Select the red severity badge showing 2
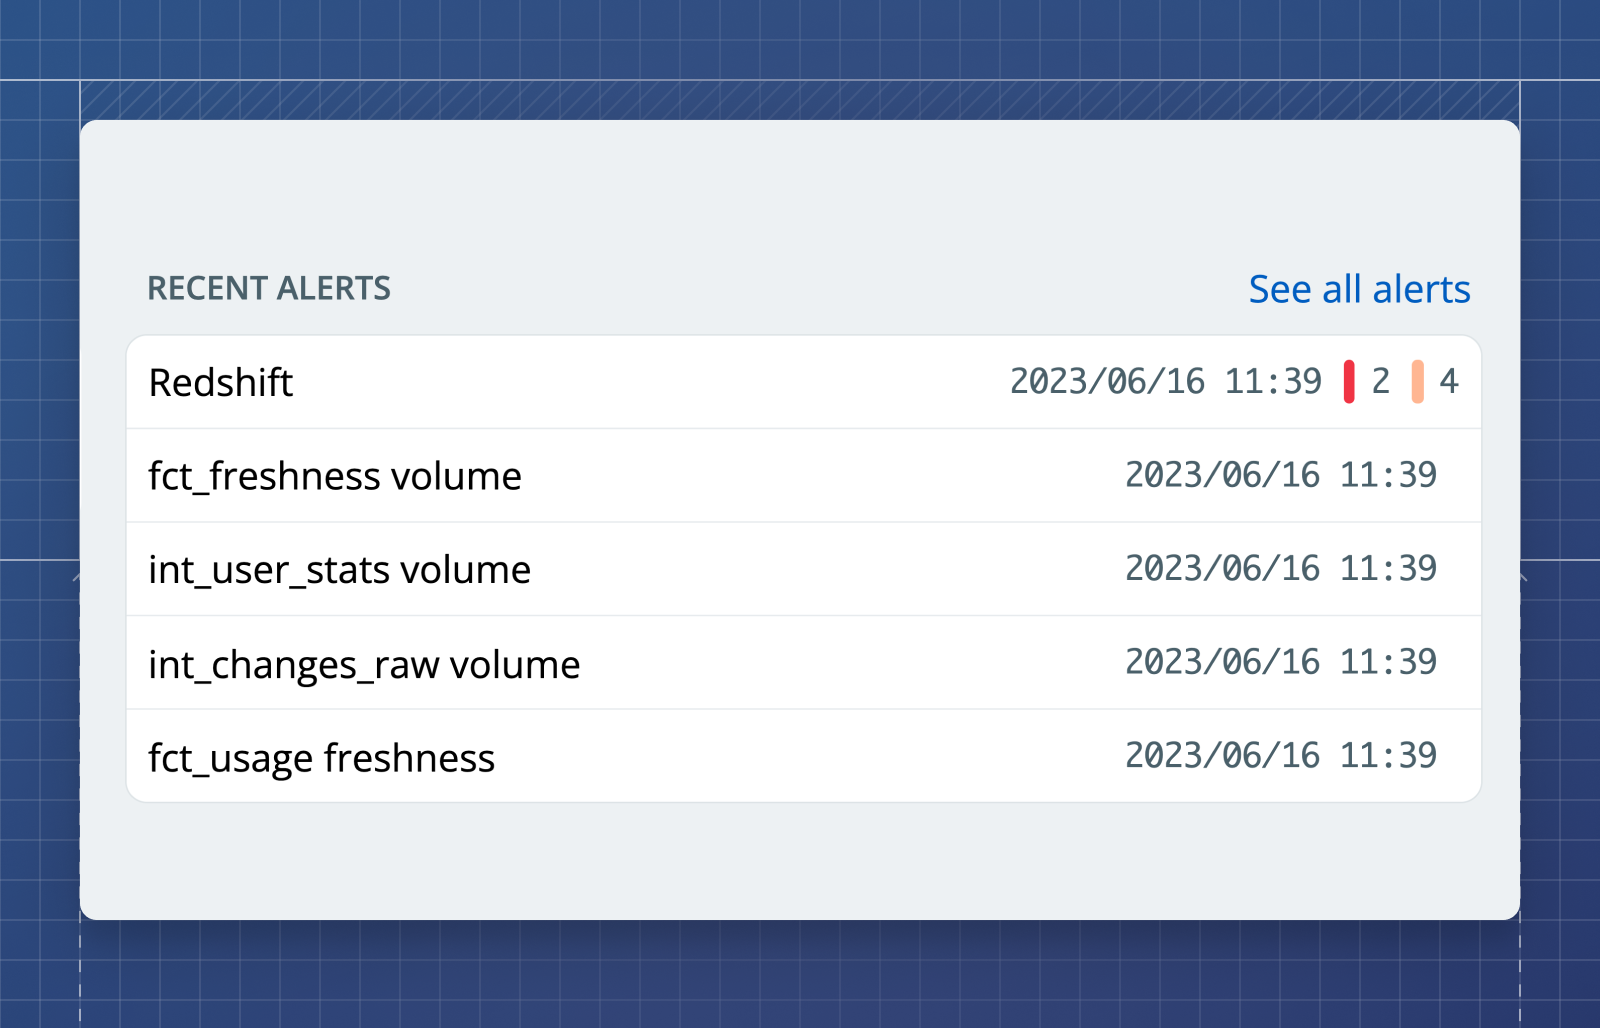 point(1365,381)
